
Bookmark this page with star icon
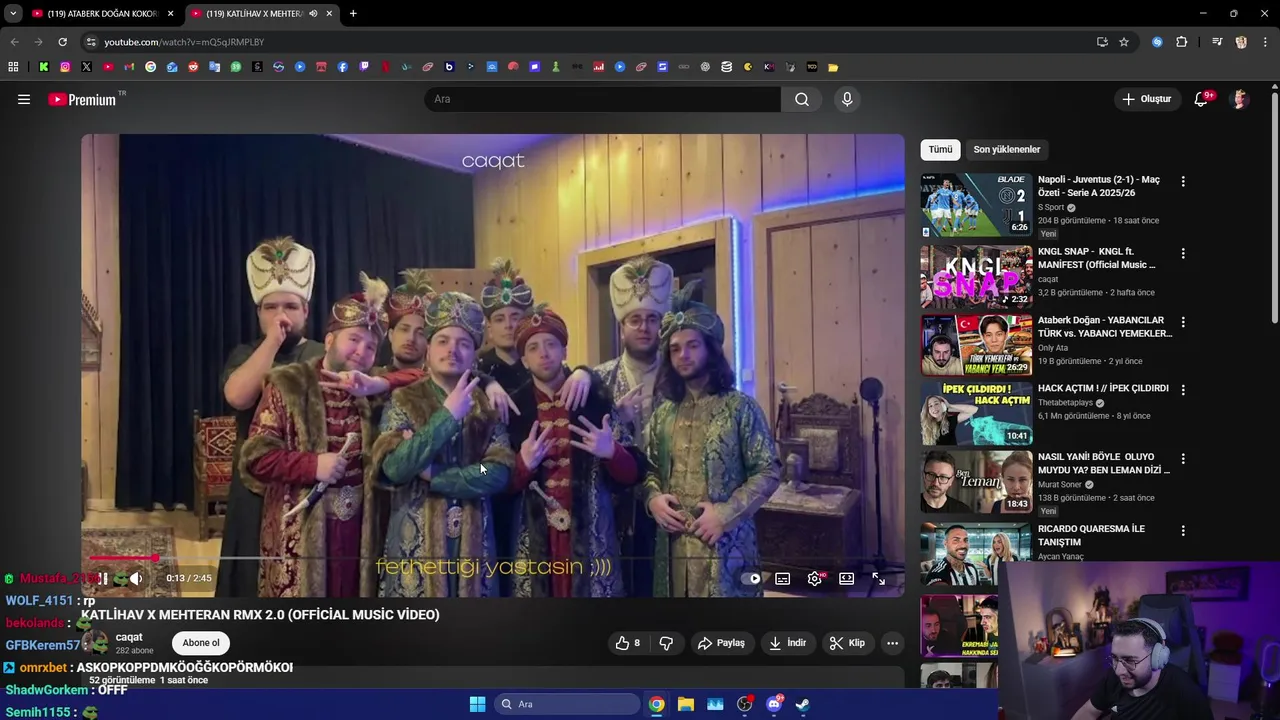click(1124, 42)
